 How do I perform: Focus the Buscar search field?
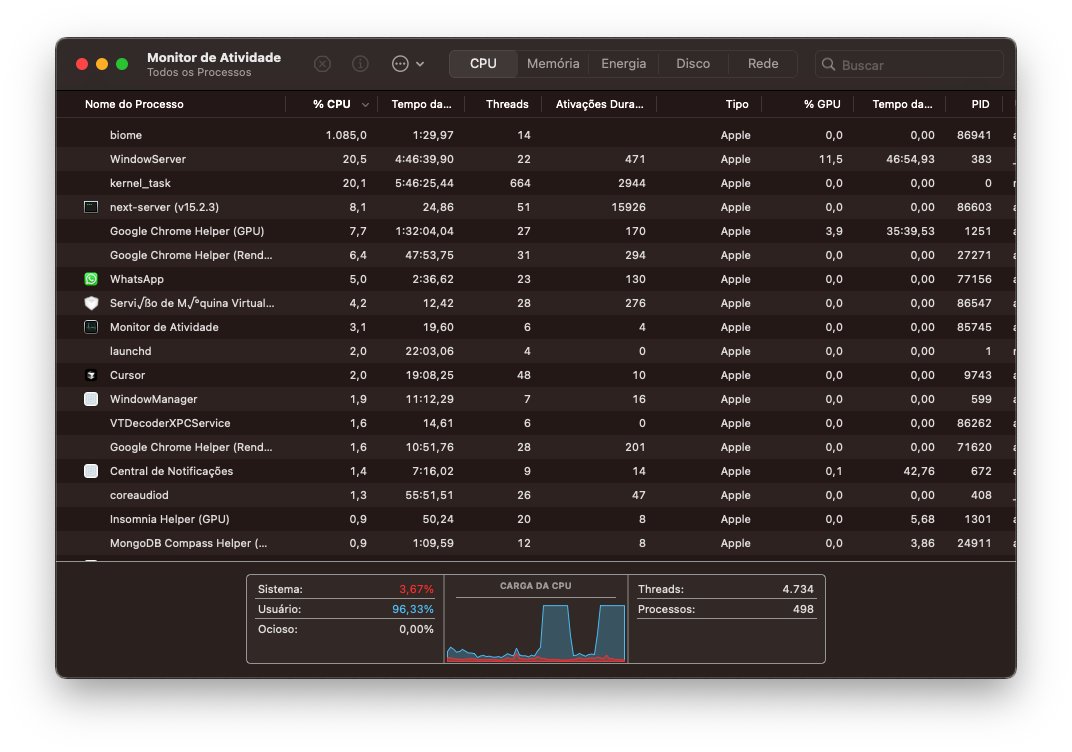tap(909, 64)
